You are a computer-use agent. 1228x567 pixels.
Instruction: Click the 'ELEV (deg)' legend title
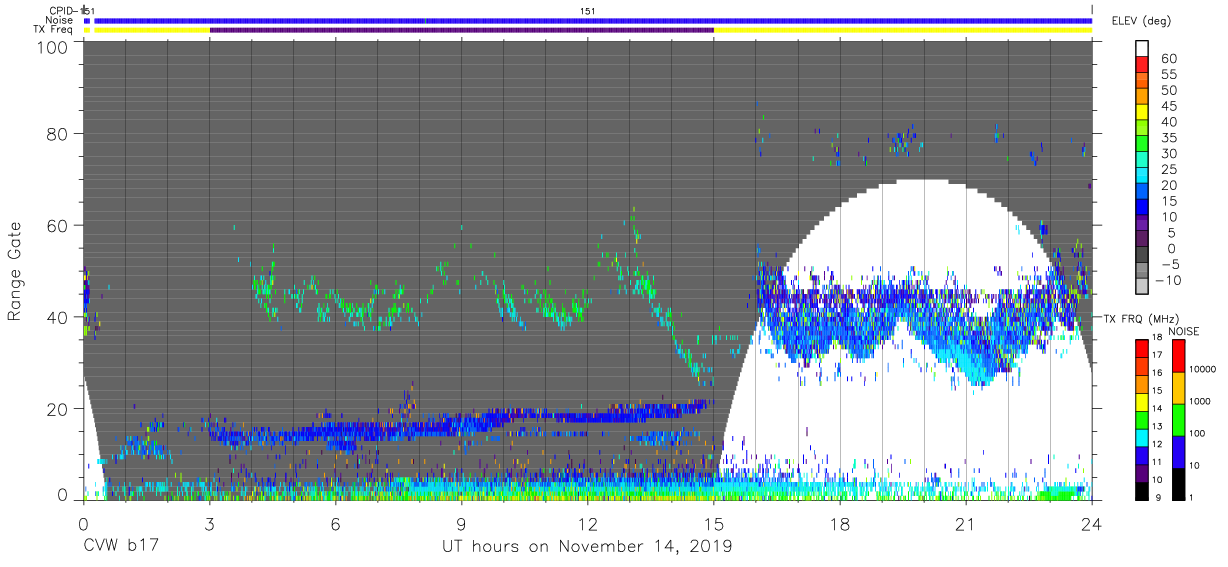[1140, 21]
